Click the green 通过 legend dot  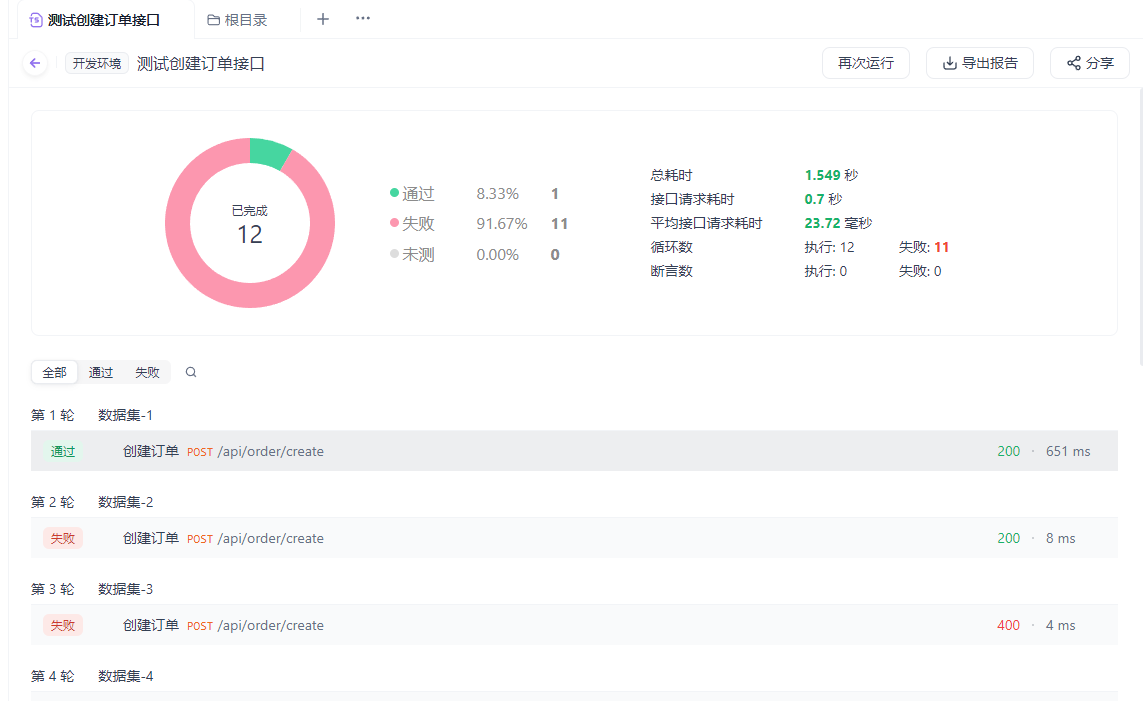pyautogui.click(x=394, y=193)
